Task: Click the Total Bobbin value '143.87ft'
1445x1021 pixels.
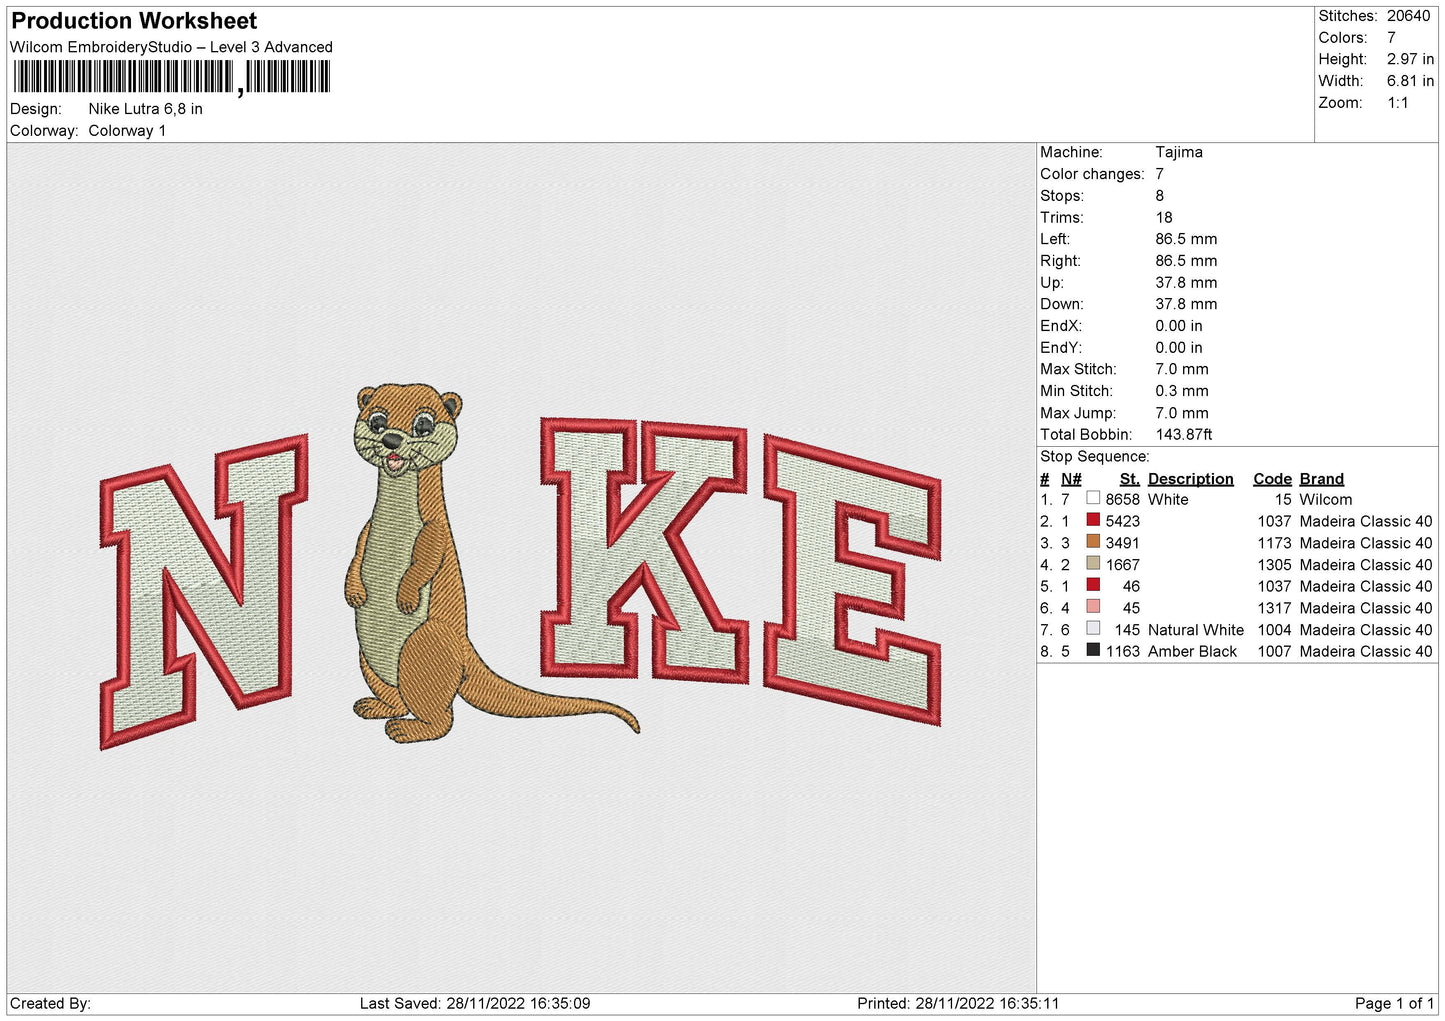Action: point(1183,434)
